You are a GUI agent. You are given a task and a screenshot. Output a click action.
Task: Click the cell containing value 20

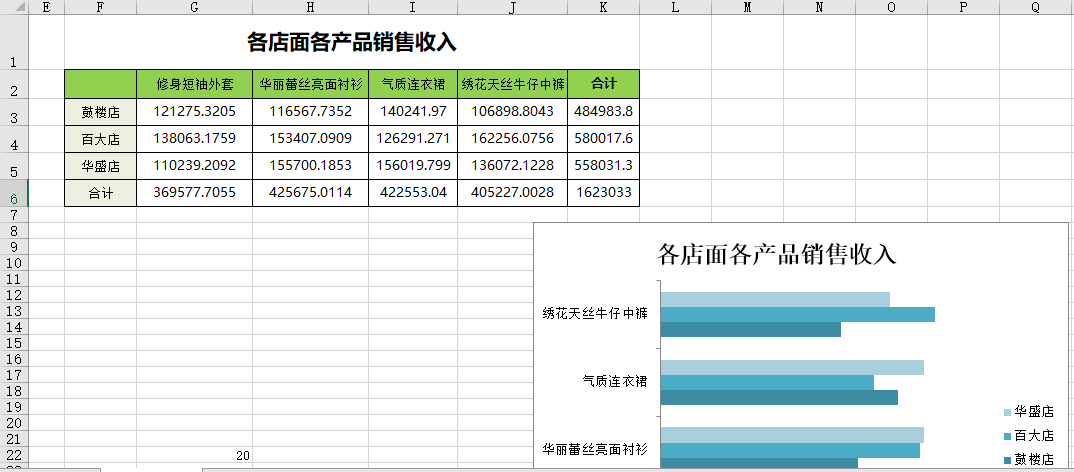(242, 456)
